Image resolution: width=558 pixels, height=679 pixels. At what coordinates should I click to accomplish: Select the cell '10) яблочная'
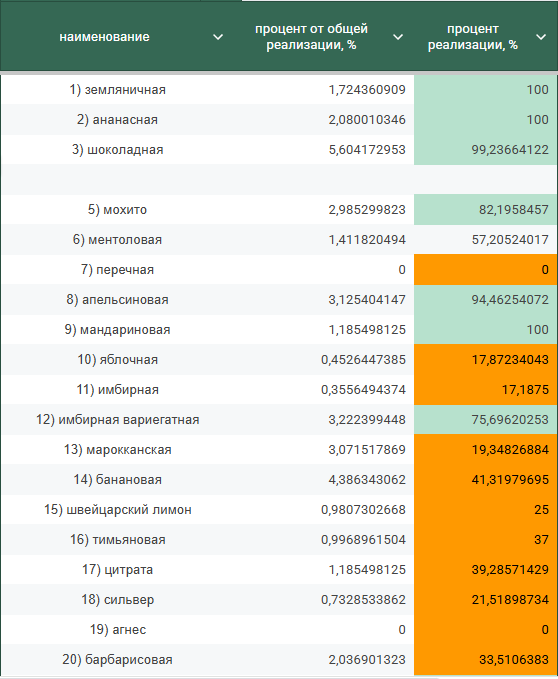117,359
